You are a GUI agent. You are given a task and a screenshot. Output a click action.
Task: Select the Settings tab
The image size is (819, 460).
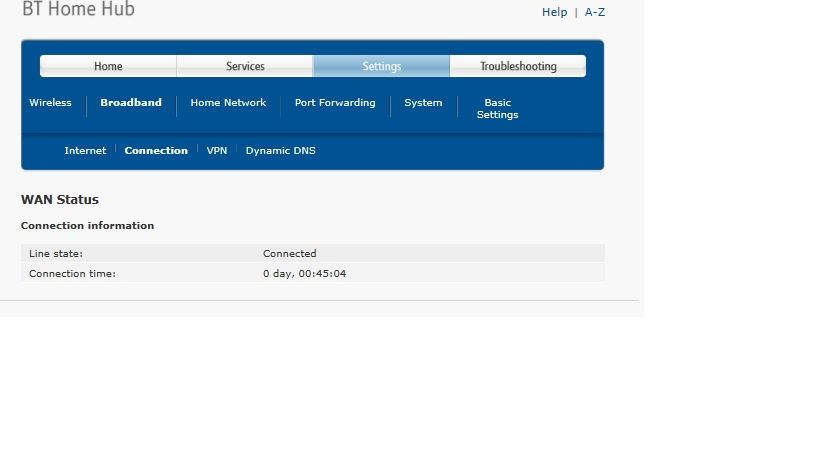point(381,66)
